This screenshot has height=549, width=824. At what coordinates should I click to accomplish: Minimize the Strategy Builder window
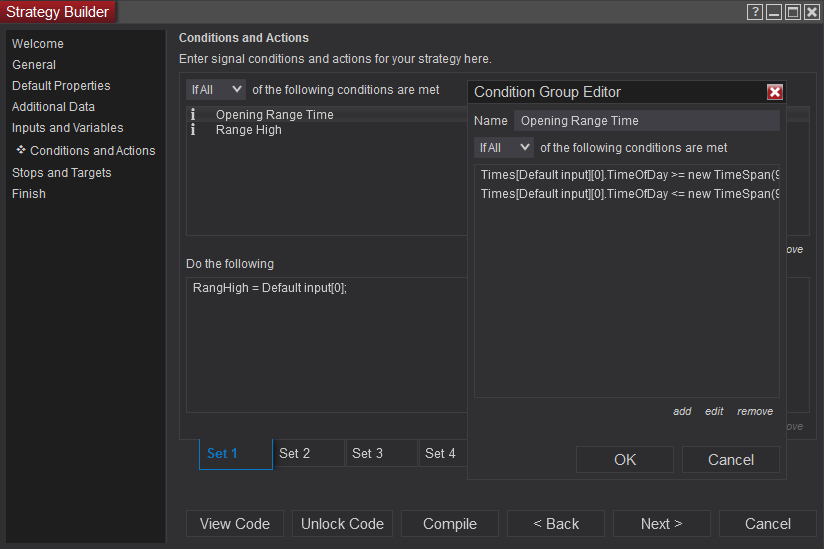coord(774,12)
